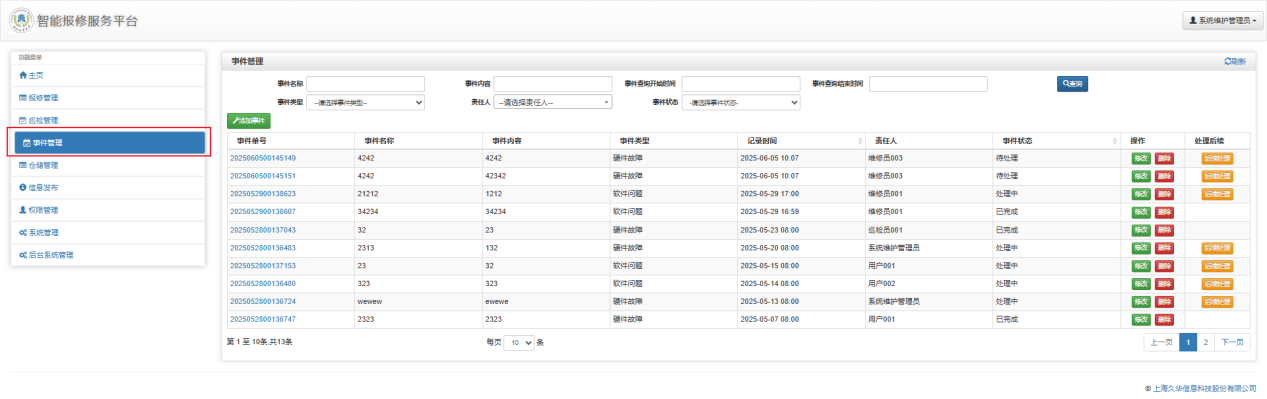Viewport: 1267px width, 399px height.
Task: Click 后续处理 for event 2025060500145149
Action: 1217,158
